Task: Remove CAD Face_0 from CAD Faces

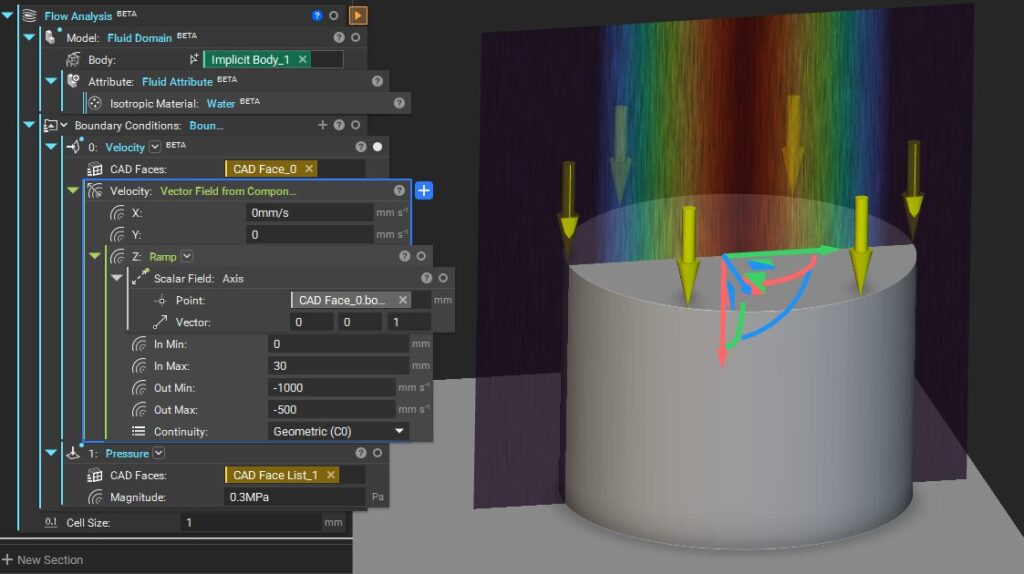Action: pos(309,169)
